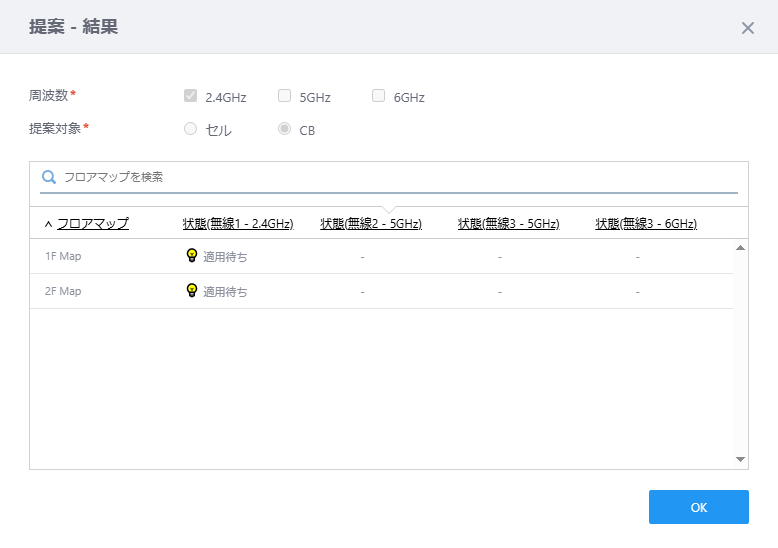Sort by 状態(無線3 - 6GHz) column

646,224
